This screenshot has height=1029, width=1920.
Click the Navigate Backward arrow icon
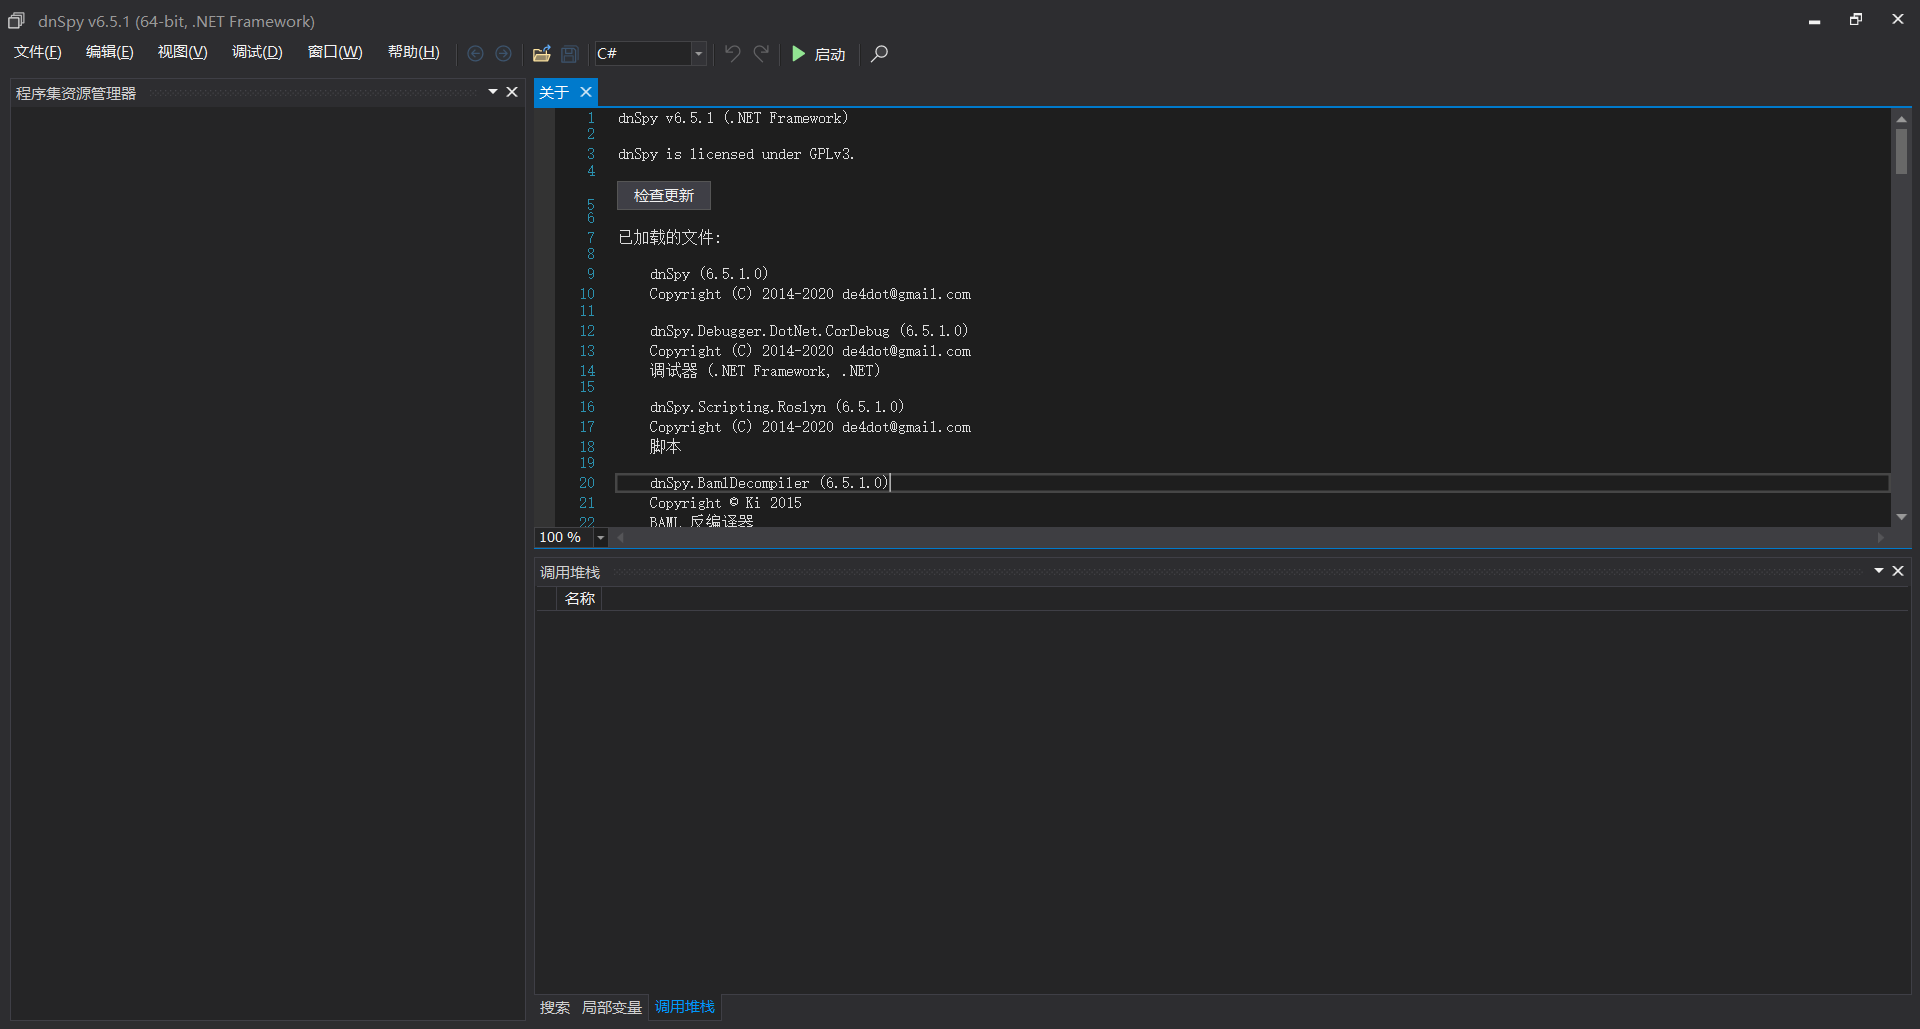[x=476, y=54]
